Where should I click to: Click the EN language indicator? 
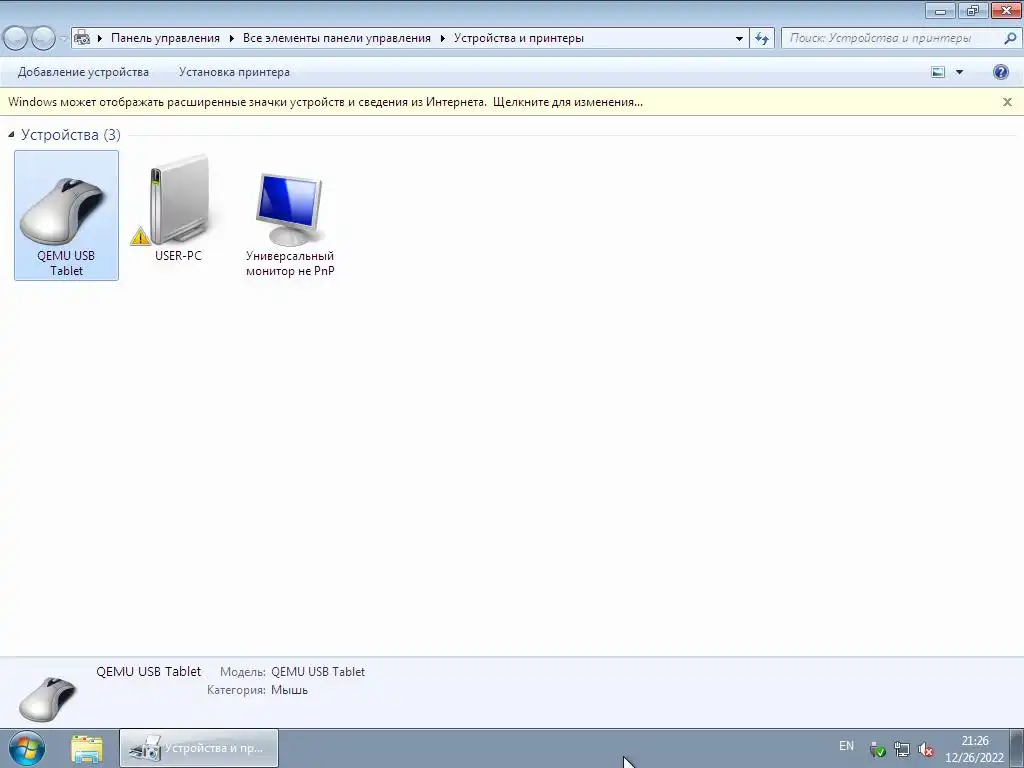[x=846, y=746]
